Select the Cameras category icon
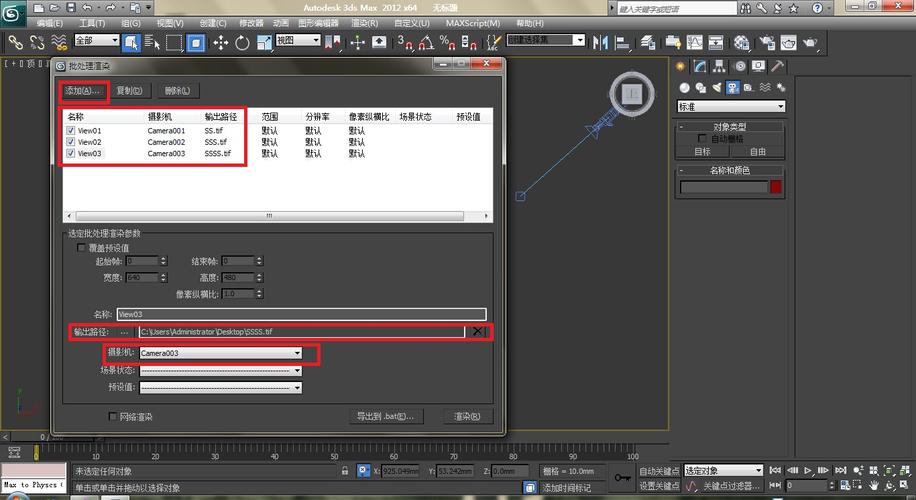Screen dimensions: 916x500 pos(732,87)
